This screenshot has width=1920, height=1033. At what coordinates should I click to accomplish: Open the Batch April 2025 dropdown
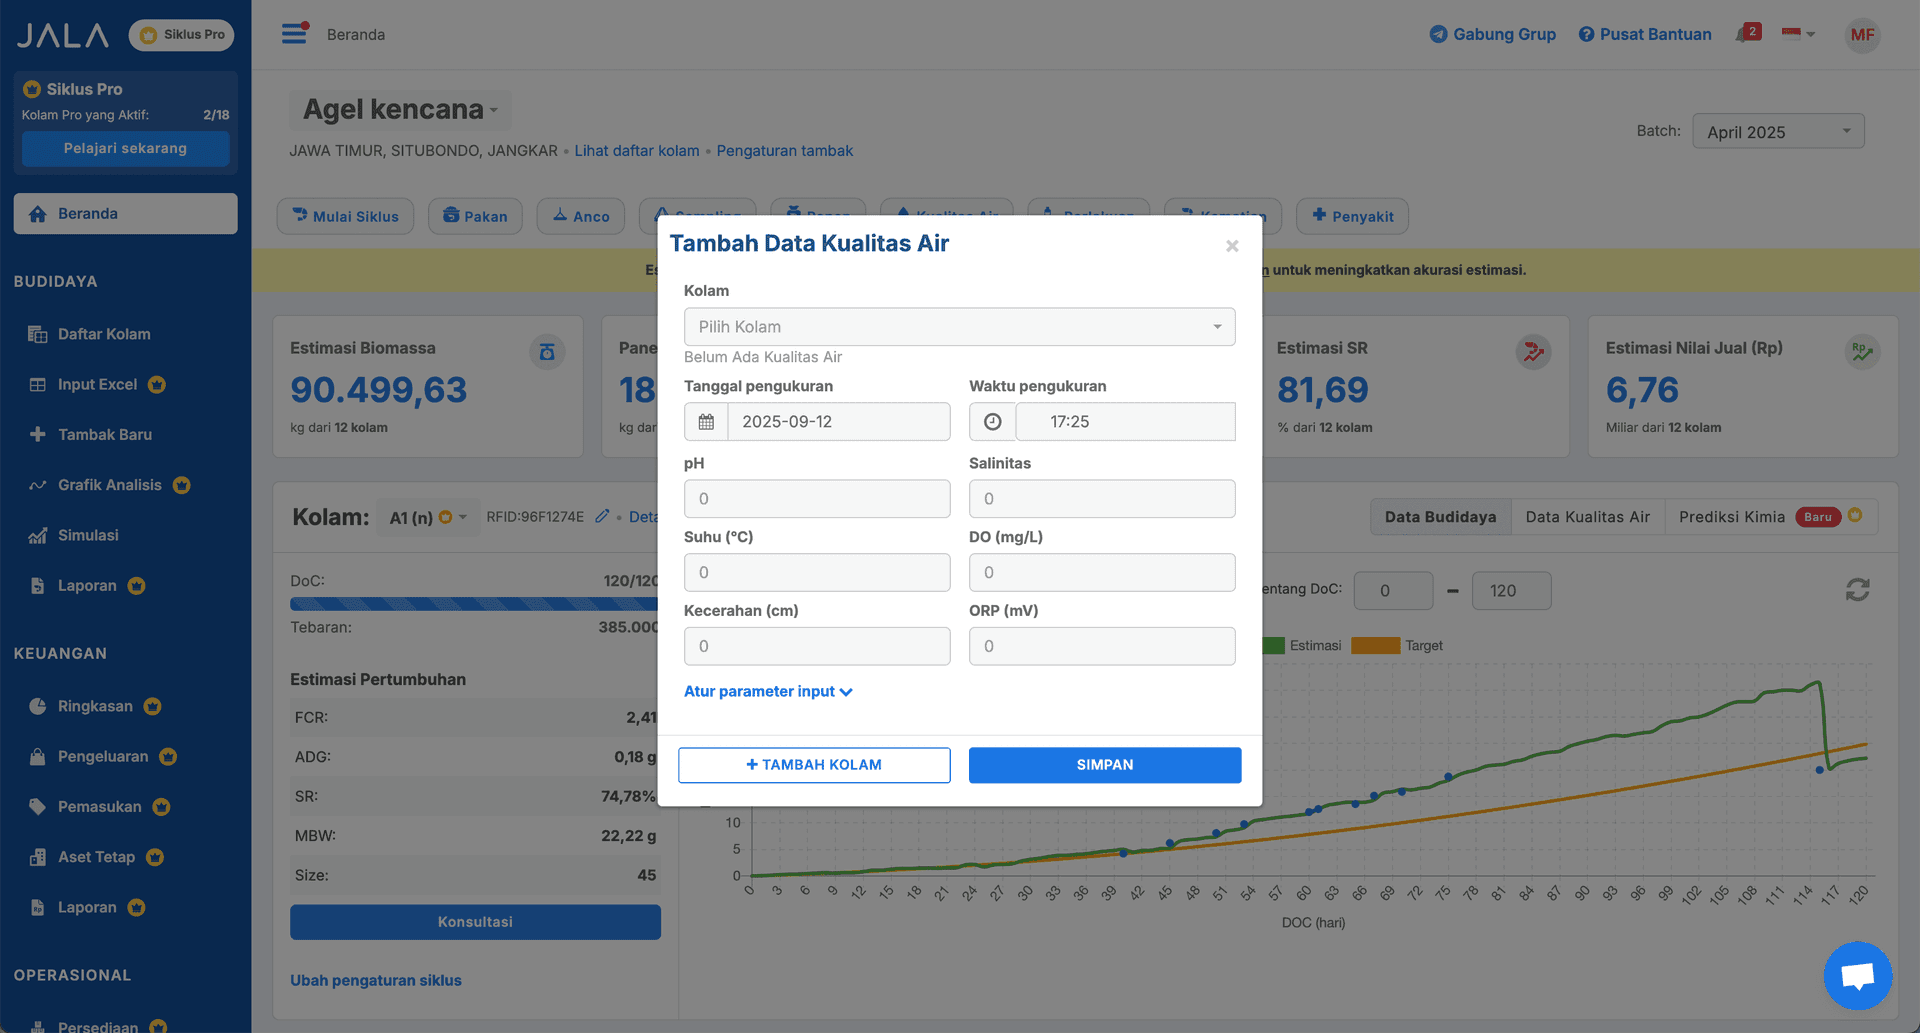1777,132
